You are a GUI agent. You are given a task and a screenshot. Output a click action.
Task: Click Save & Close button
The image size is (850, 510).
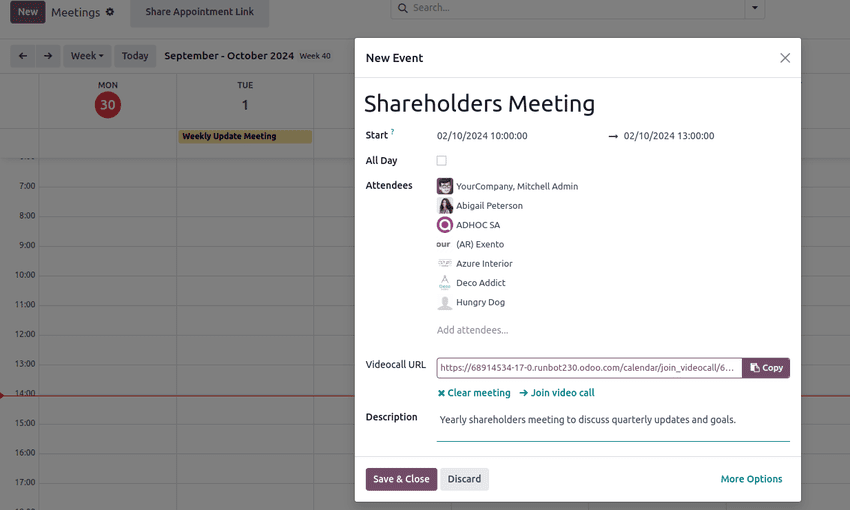point(401,479)
